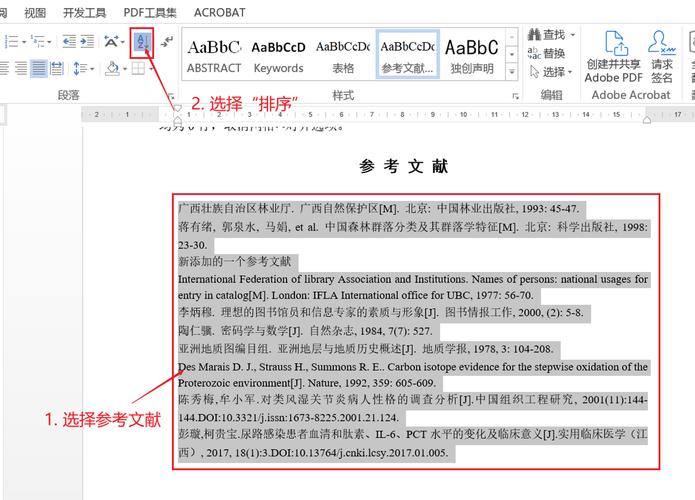Switch to the 视图 (View) tab

point(35,13)
